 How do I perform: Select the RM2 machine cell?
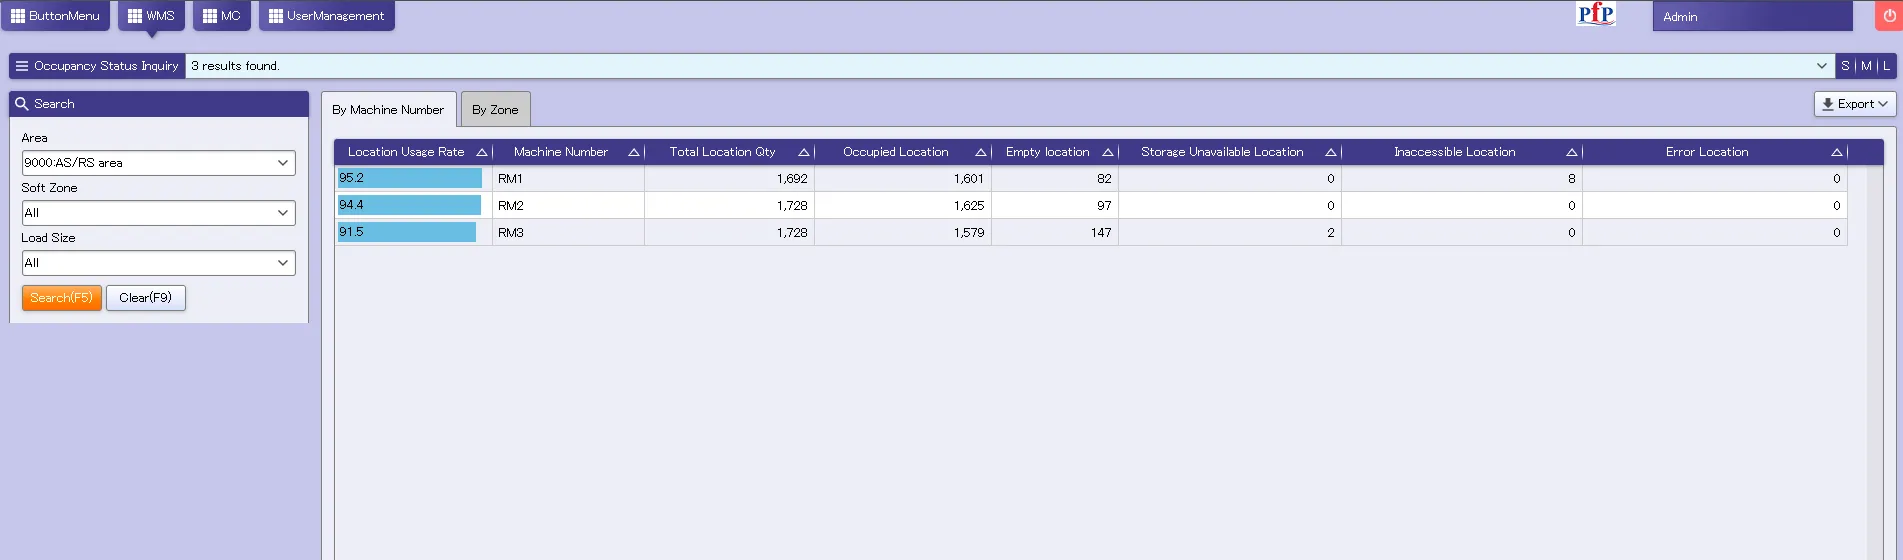[x=568, y=206]
